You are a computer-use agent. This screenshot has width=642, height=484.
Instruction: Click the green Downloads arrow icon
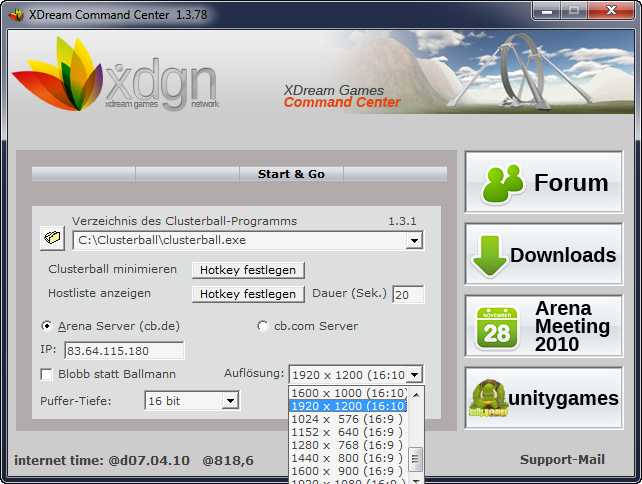[489, 255]
